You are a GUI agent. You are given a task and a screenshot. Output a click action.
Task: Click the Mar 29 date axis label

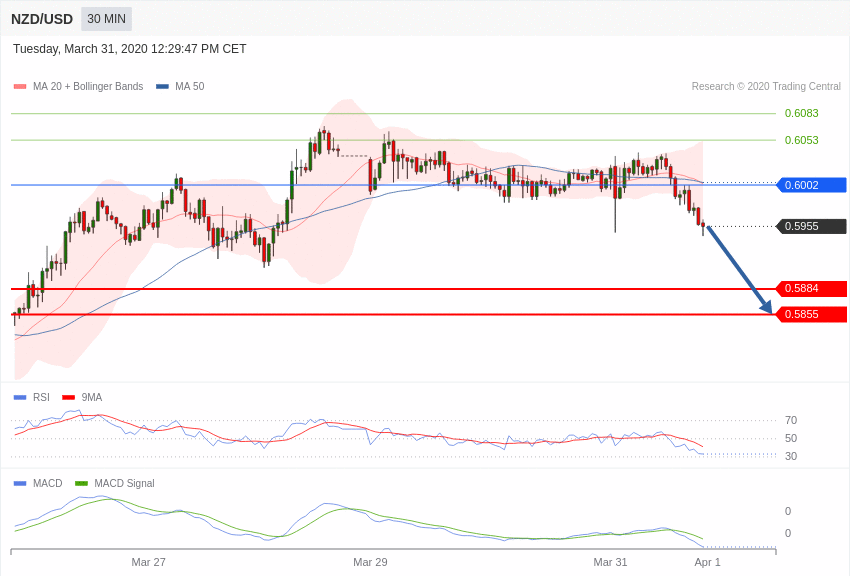[370, 562]
